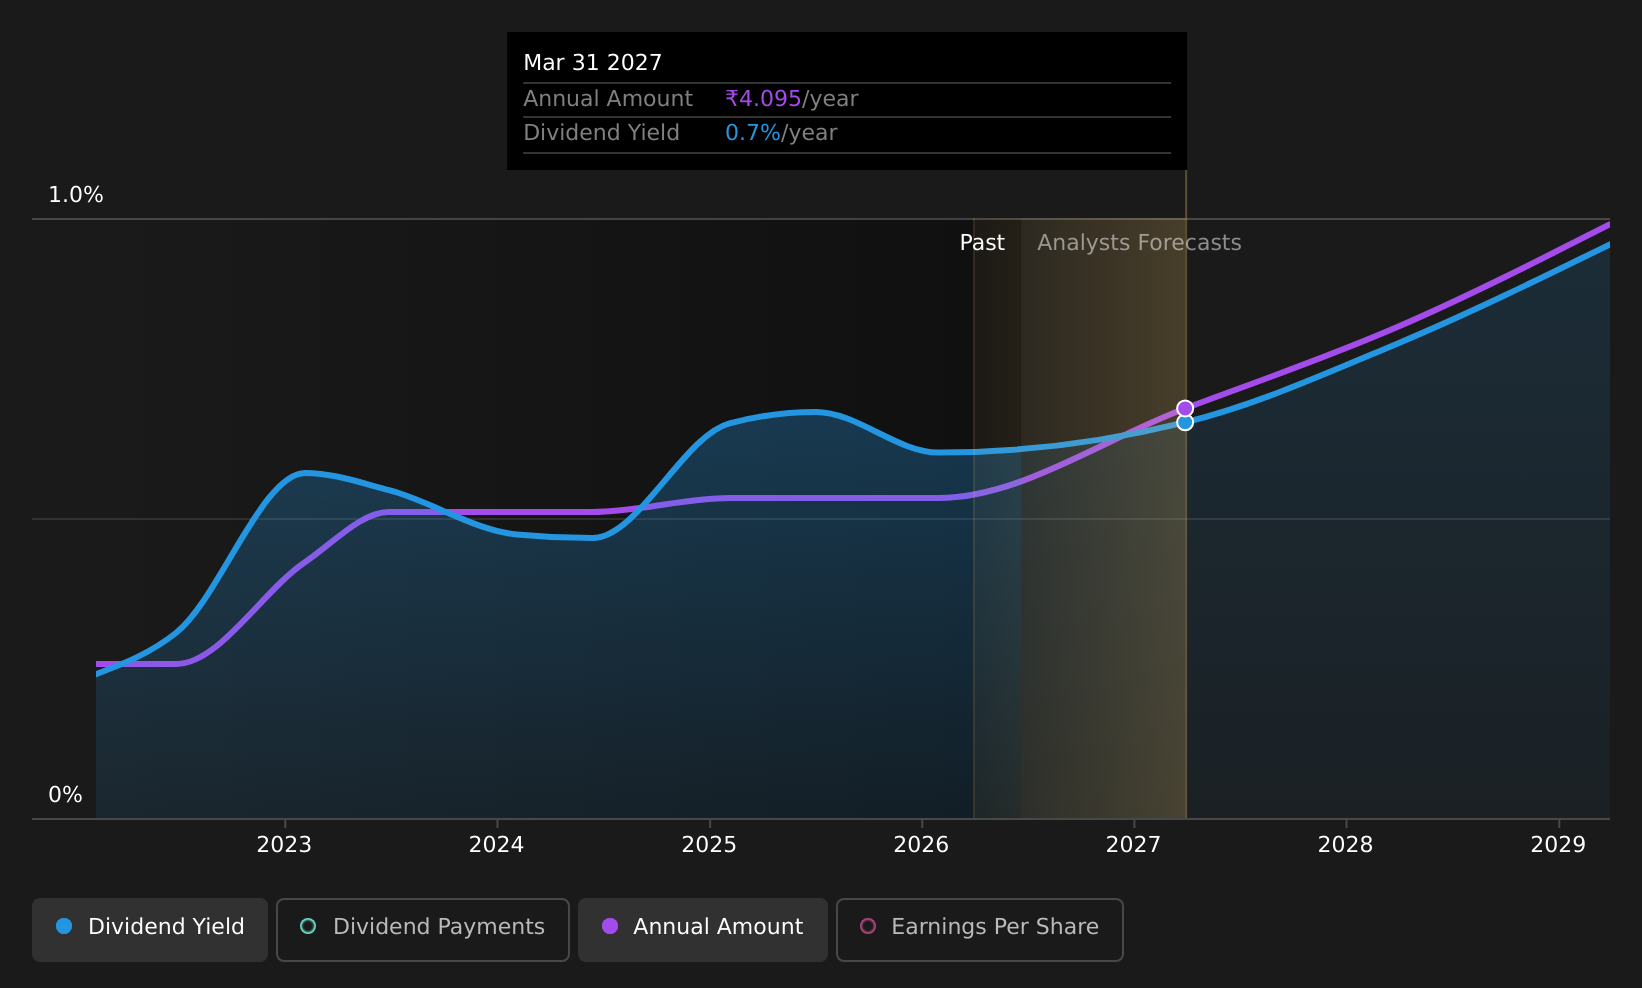
Task: Toggle the Annual Amount legend series
Action: [x=703, y=929]
